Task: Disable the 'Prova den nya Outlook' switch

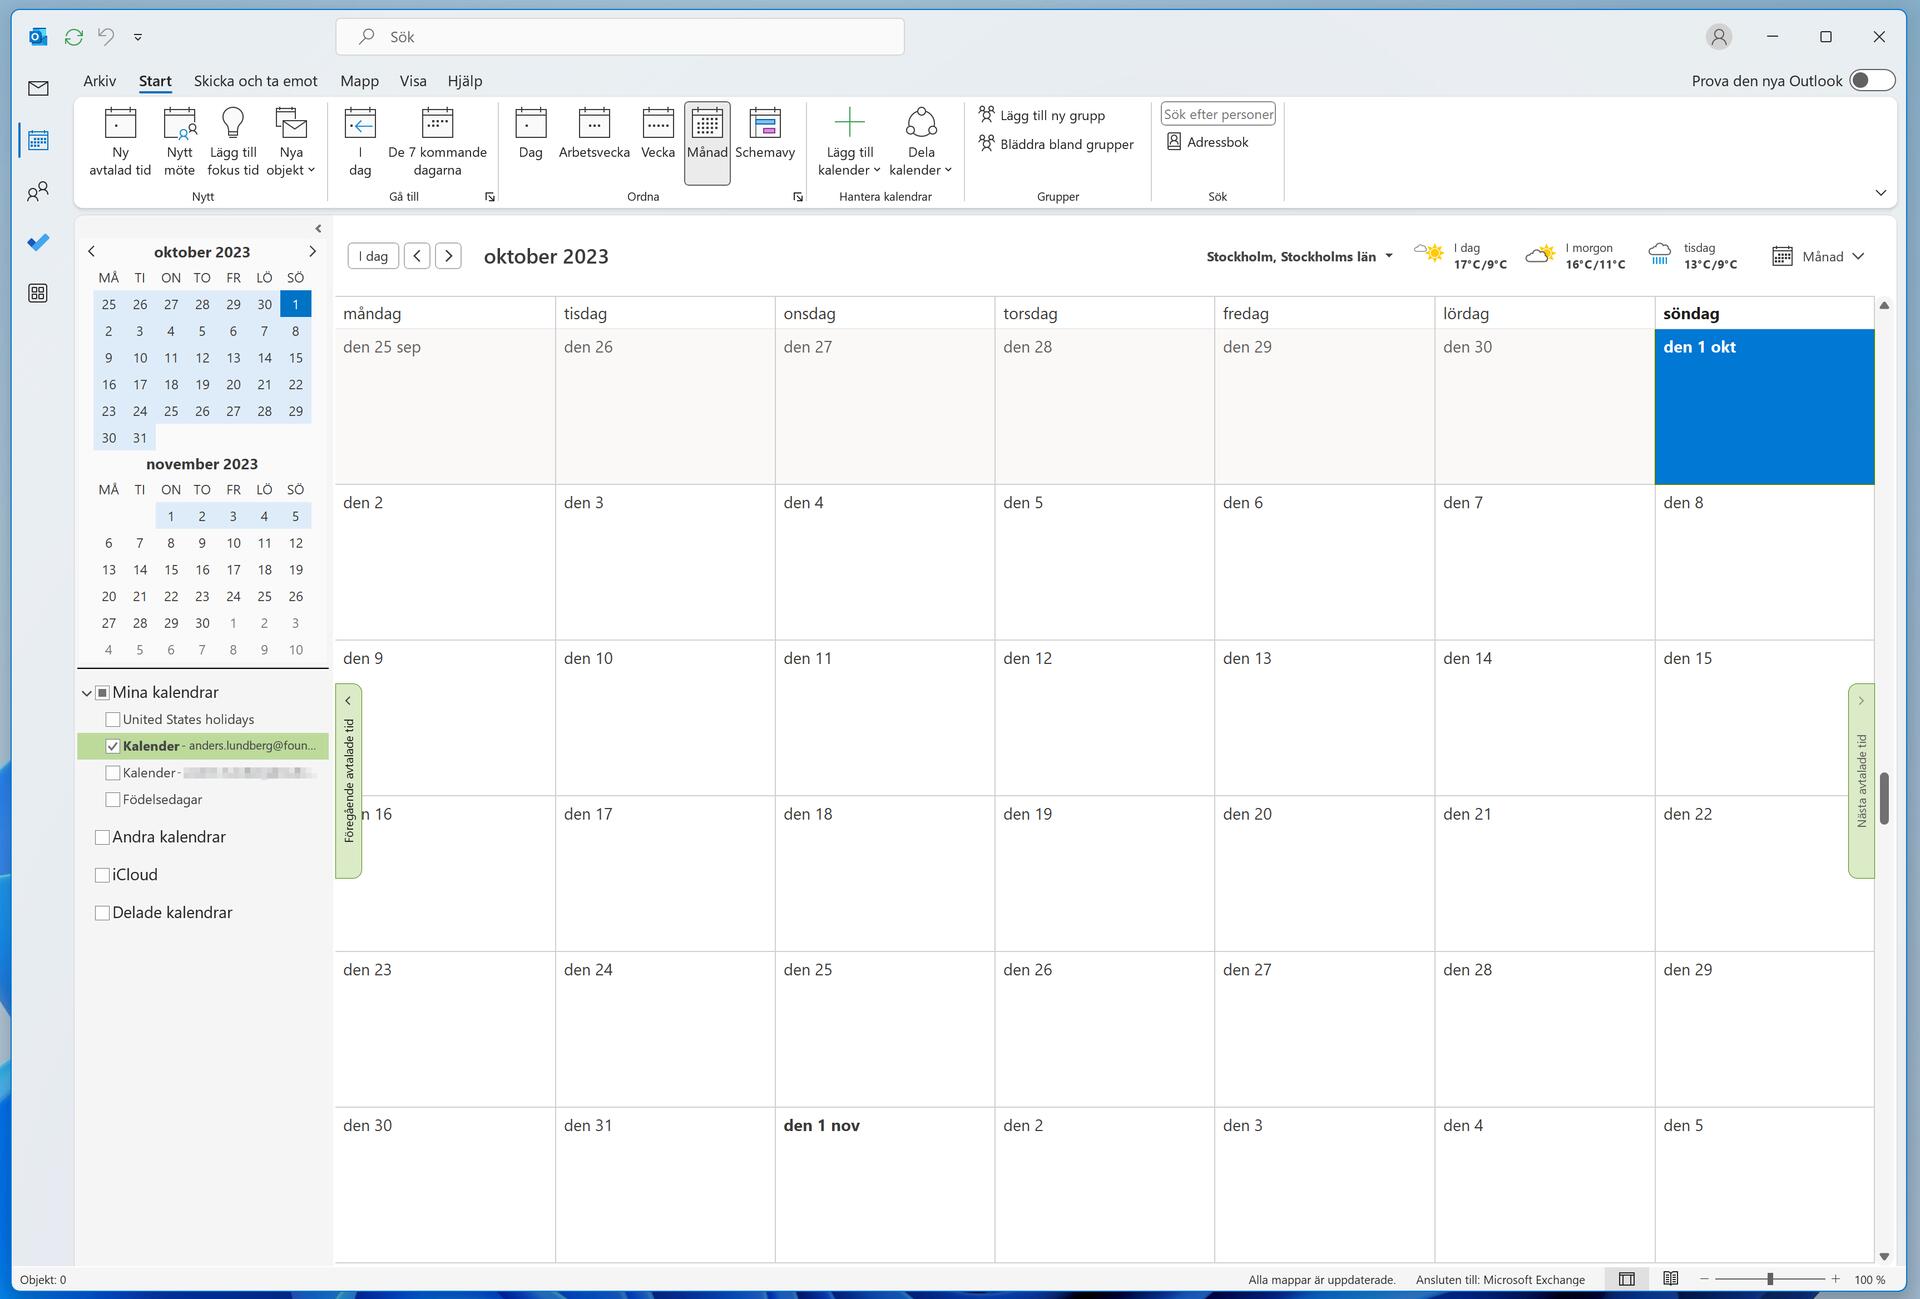Action: 1871,81
